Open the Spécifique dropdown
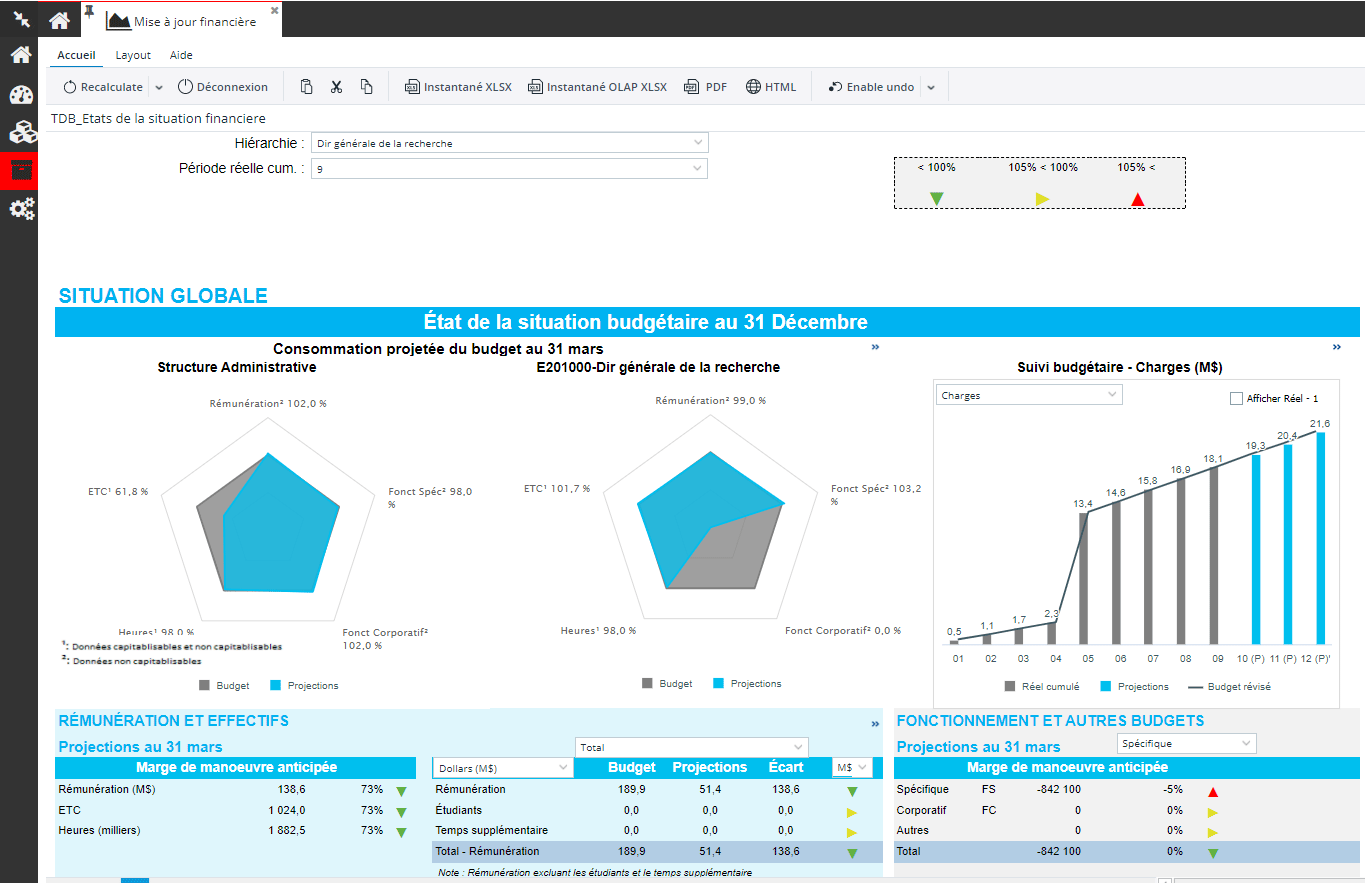This screenshot has height=883, width=1365. [x=1186, y=743]
